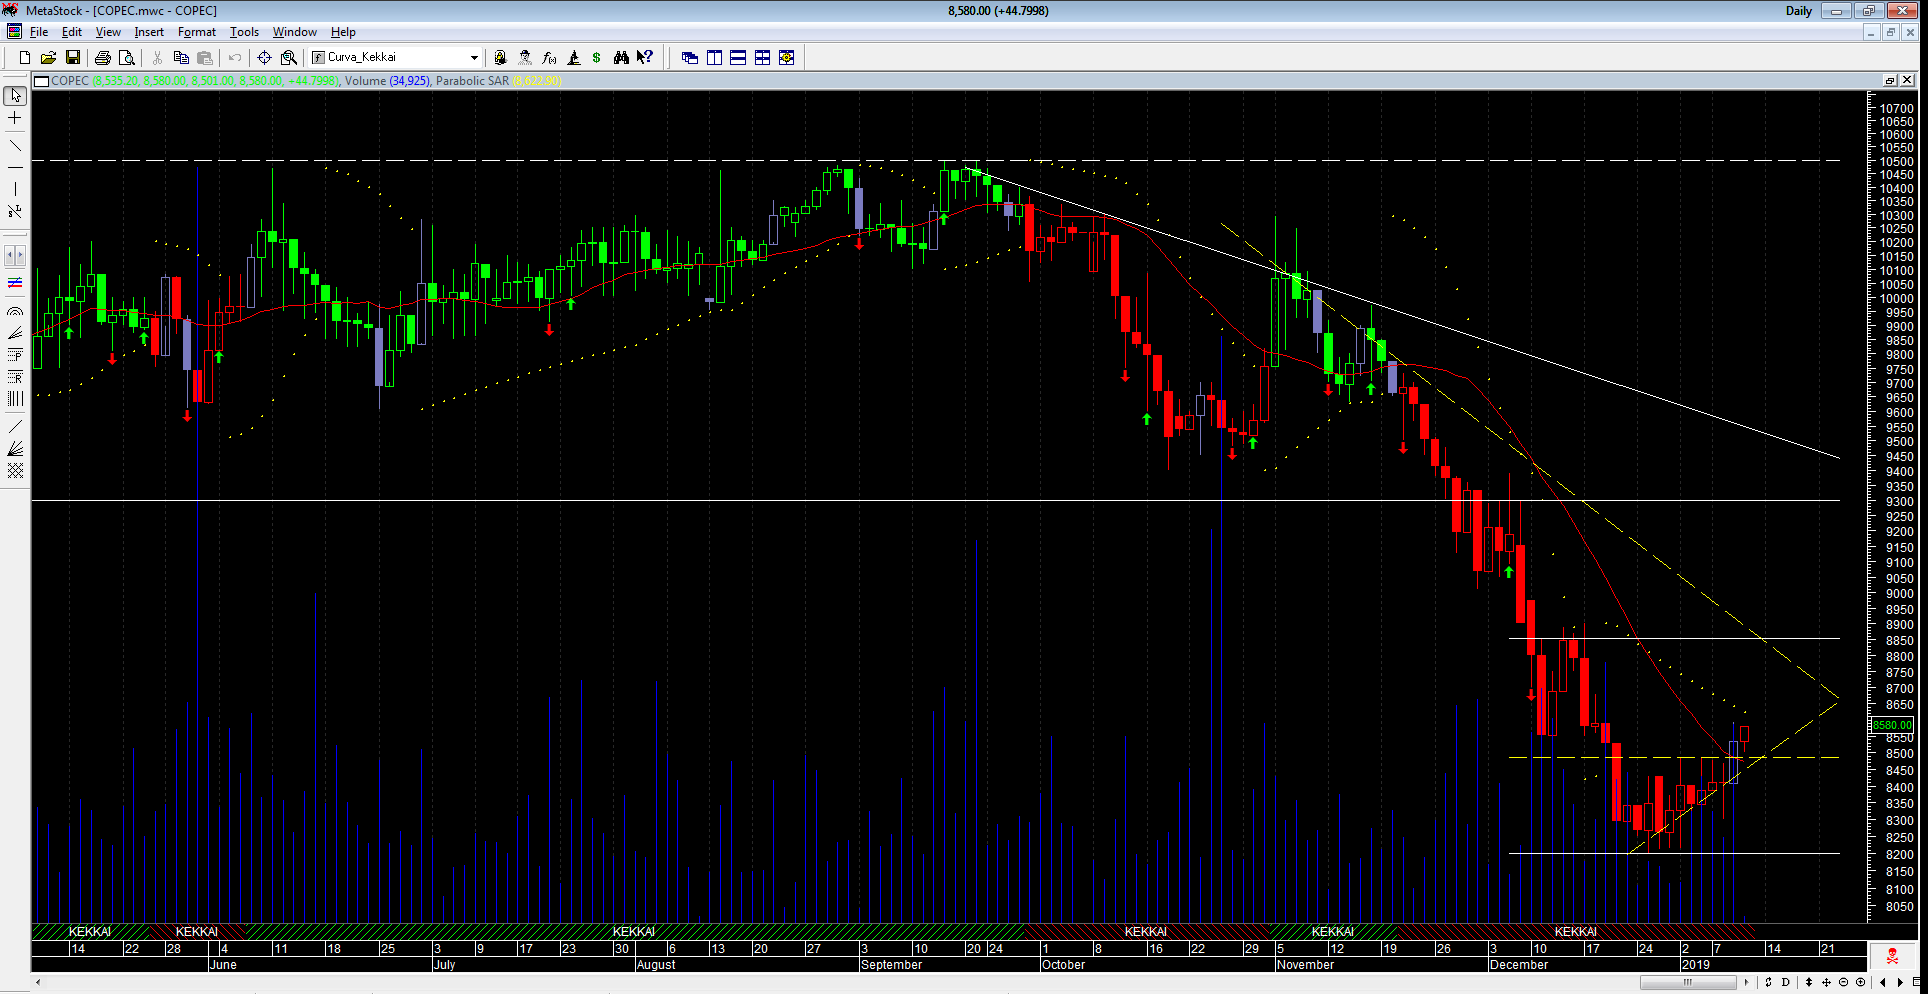Open the Tools menu
The image size is (1928, 994).
(x=244, y=32)
